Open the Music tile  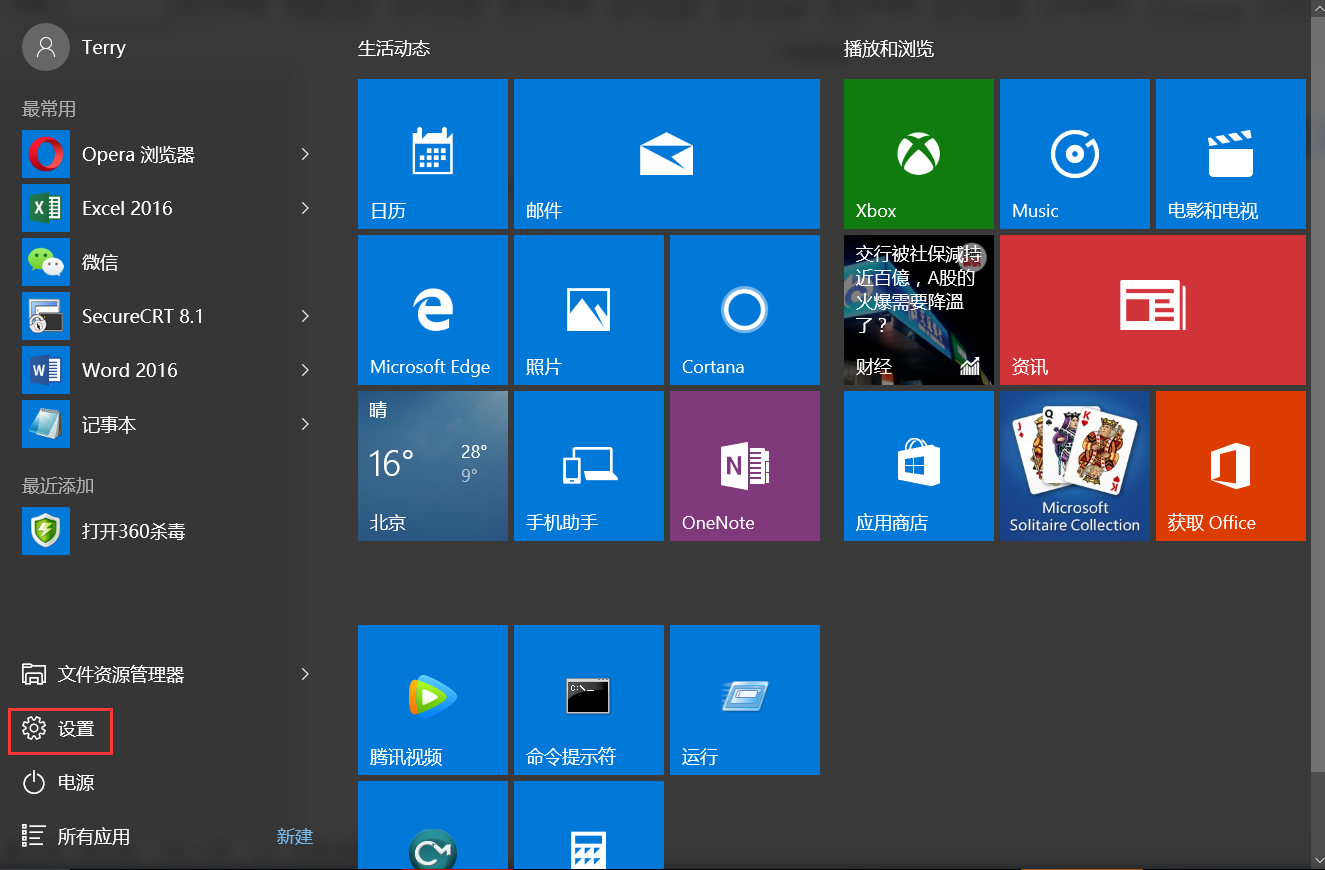click(x=1074, y=154)
